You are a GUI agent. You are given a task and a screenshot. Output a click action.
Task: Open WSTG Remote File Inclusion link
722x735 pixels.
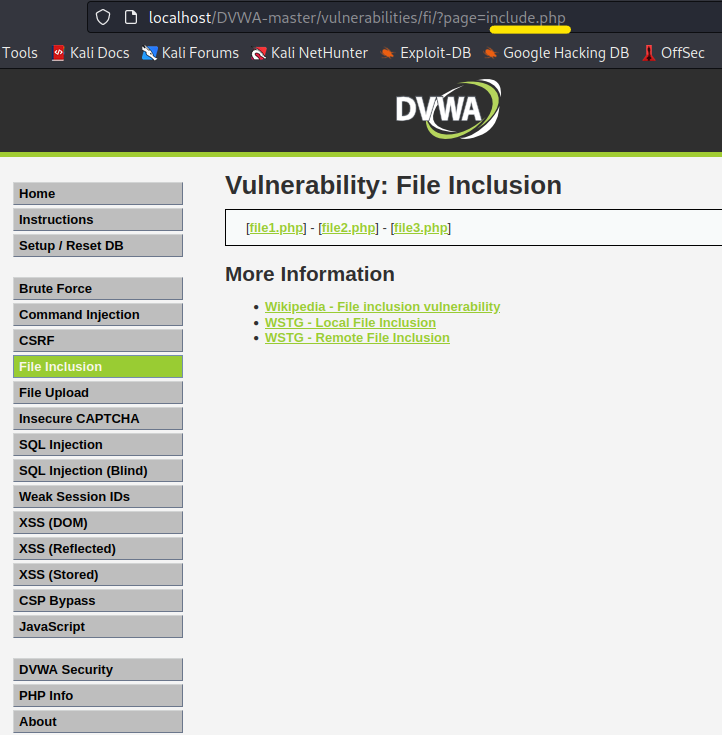(x=357, y=338)
